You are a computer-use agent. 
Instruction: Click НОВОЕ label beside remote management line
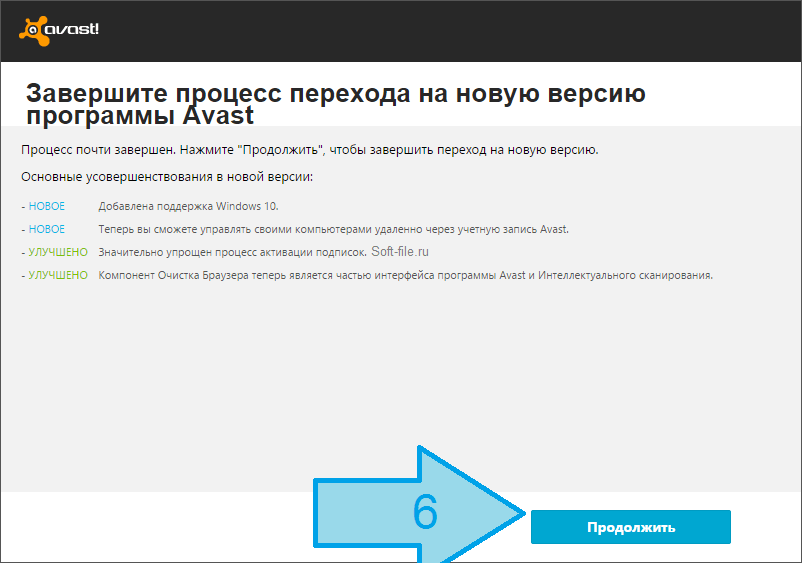pos(47,230)
